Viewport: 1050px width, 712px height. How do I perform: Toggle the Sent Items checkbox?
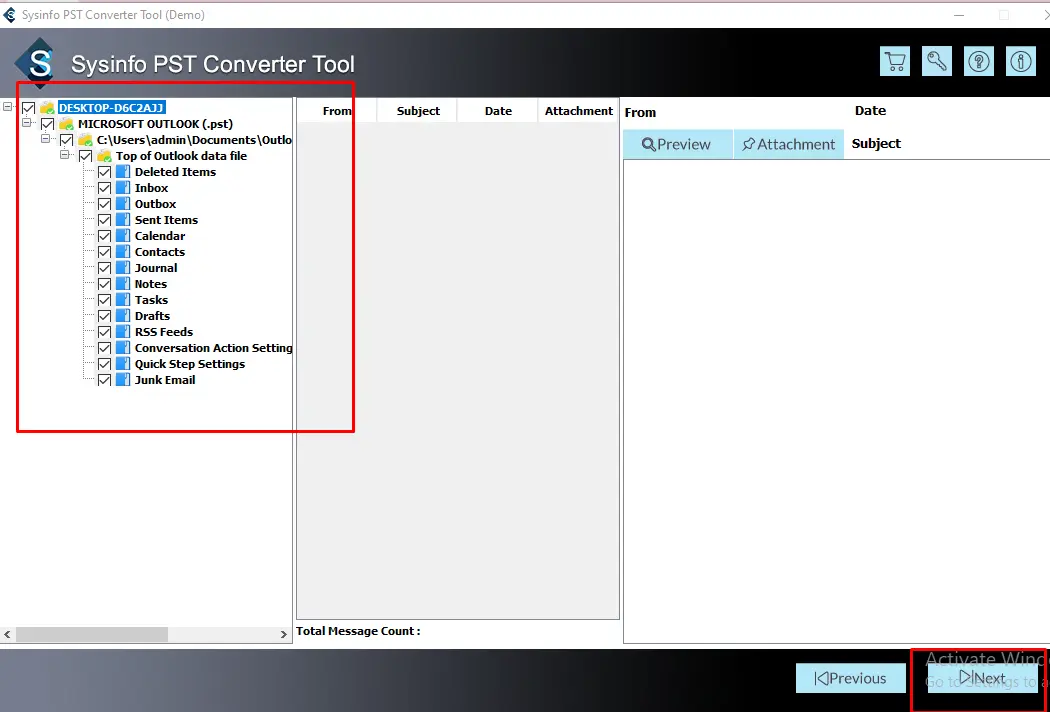click(x=104, y=220)
